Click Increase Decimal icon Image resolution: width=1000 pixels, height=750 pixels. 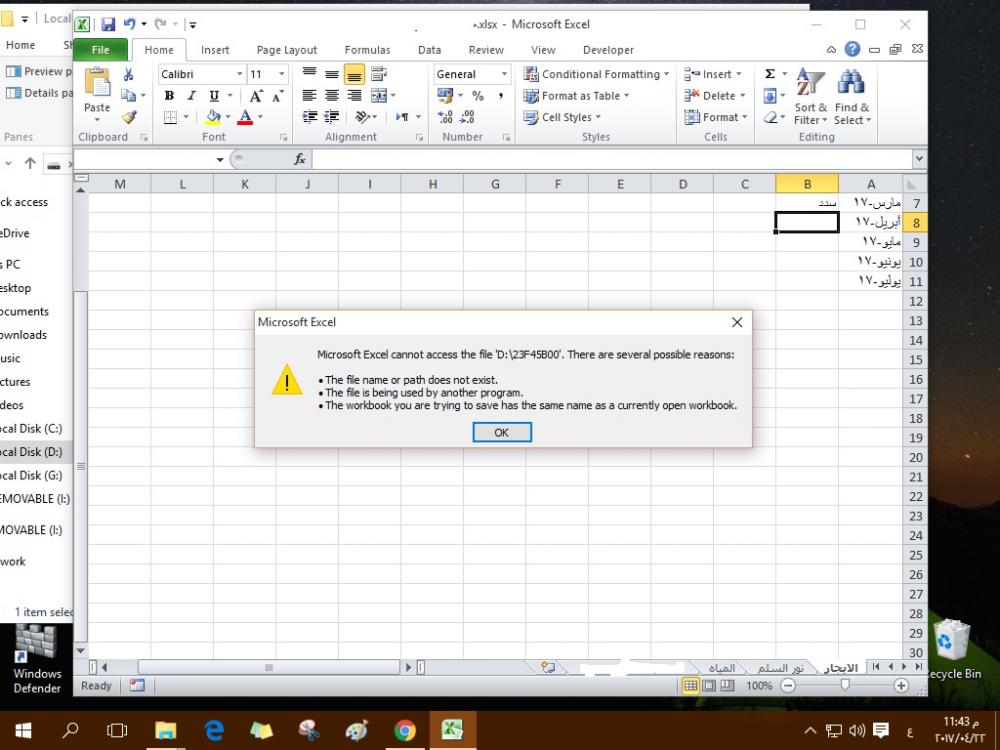445,117
